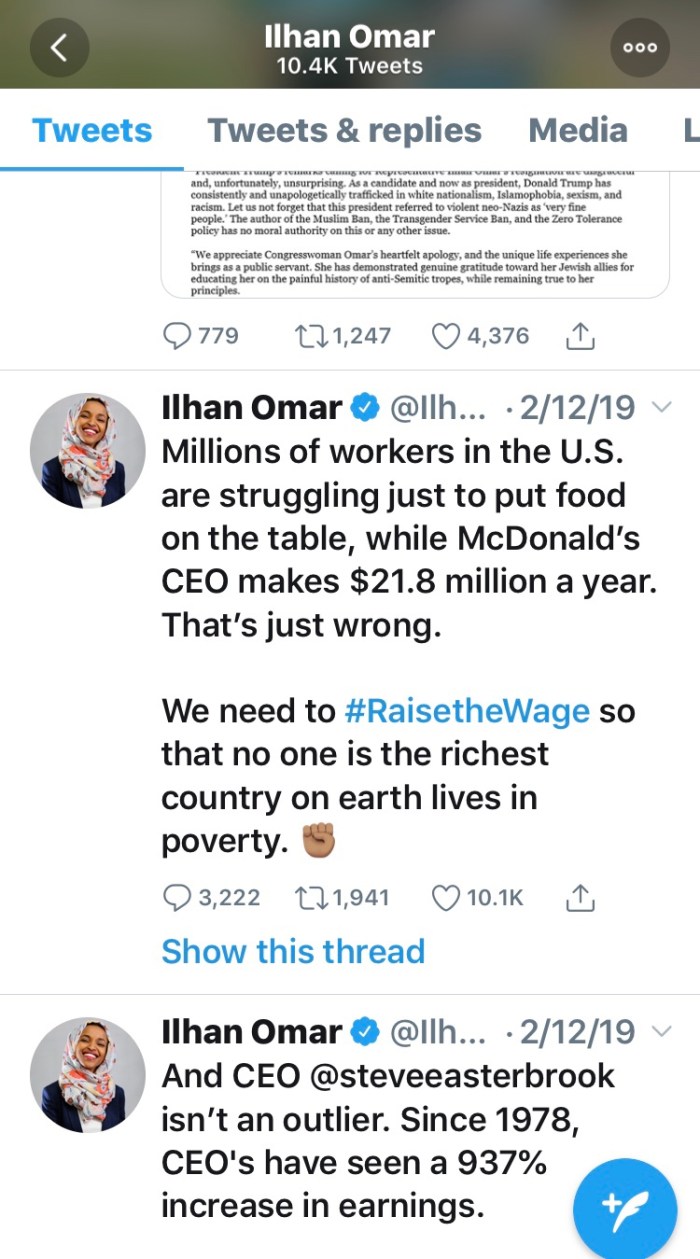This screenshot has height=1259, width=700.
Task: Switch to the Media tab
Action: [x=578, y=130]
